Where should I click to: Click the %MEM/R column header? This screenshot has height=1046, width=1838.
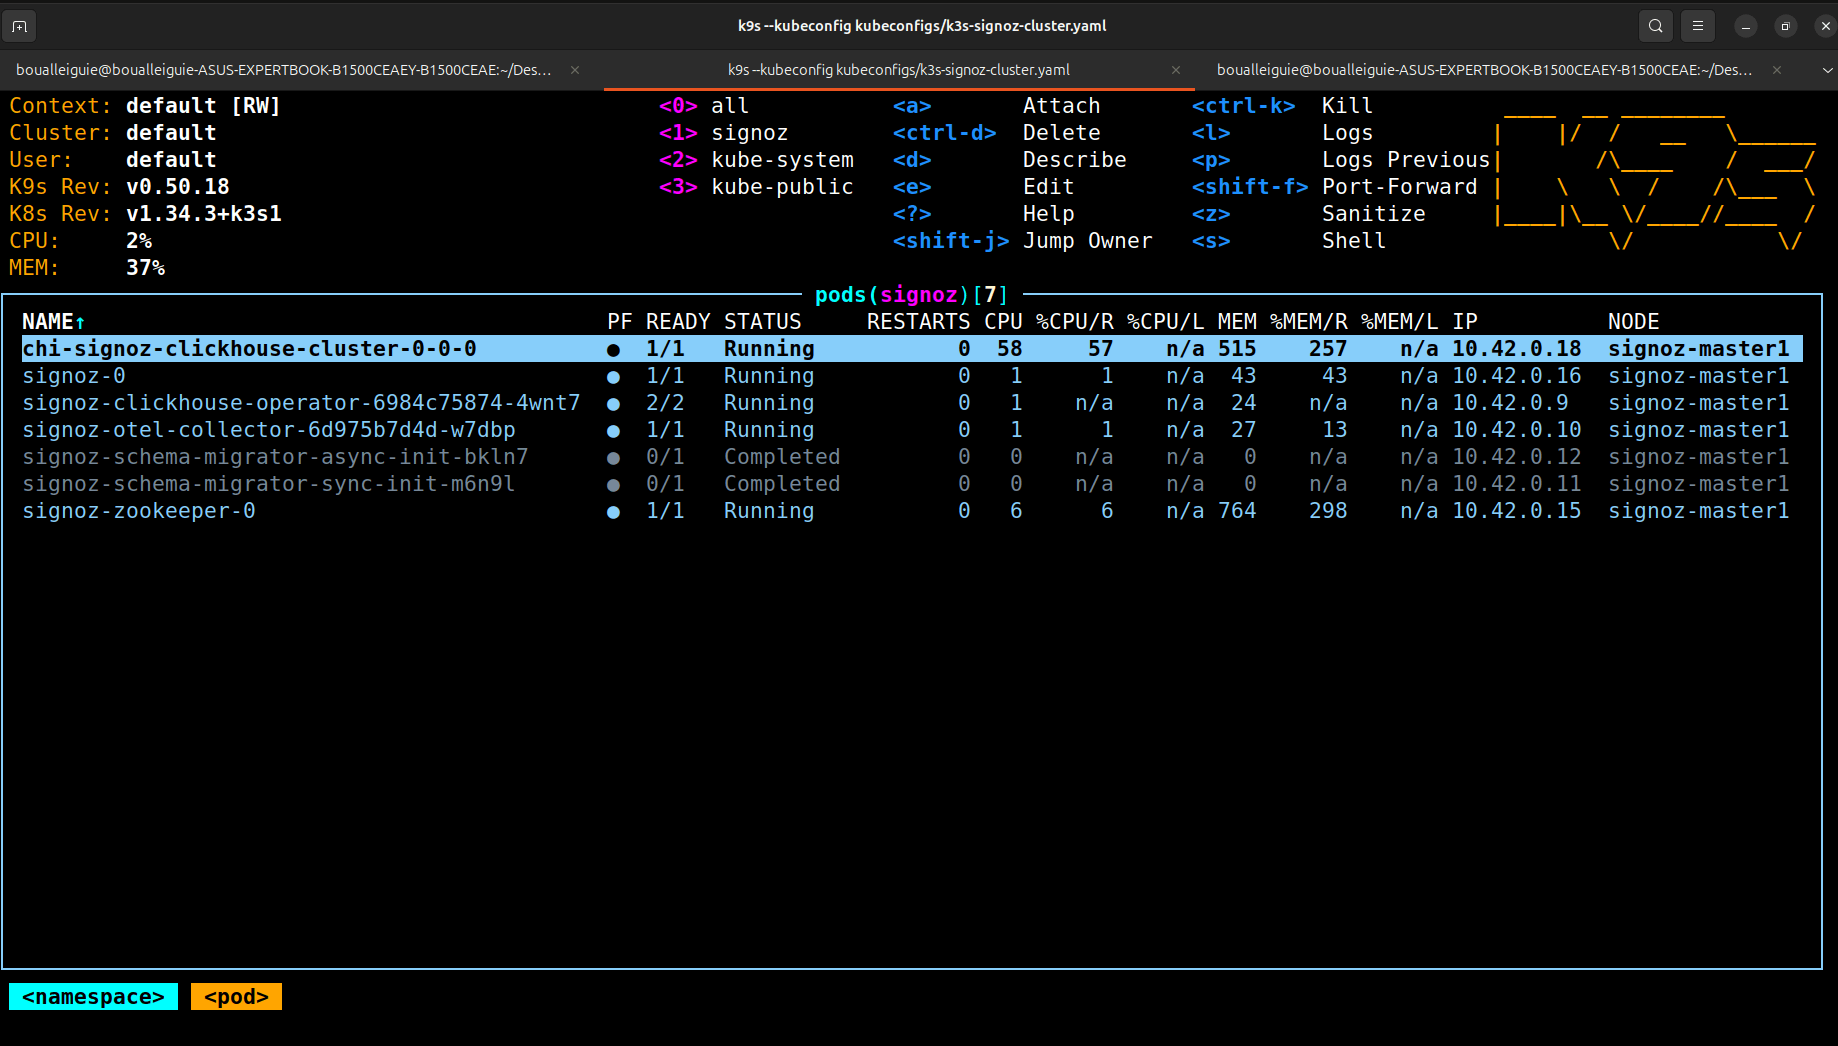[x=1309, y=321]
